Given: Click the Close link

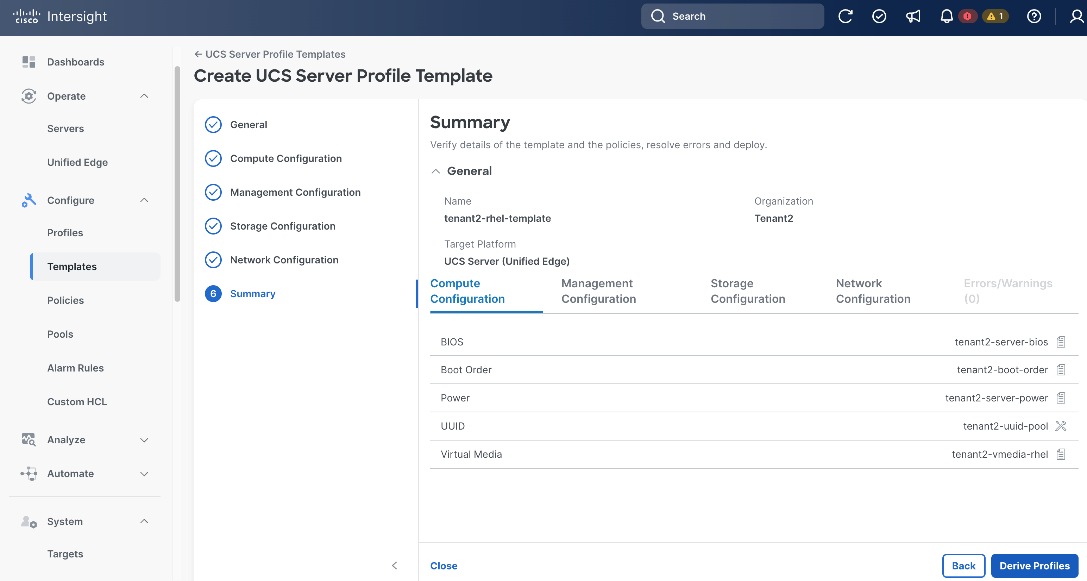Looking at the screenshot, I should coord(444,566).
